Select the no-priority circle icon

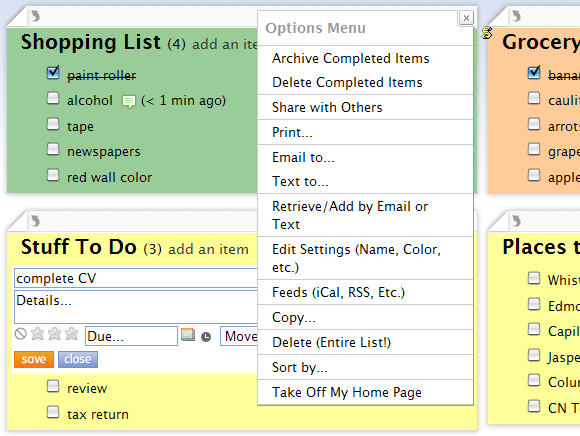click(21, 334)
